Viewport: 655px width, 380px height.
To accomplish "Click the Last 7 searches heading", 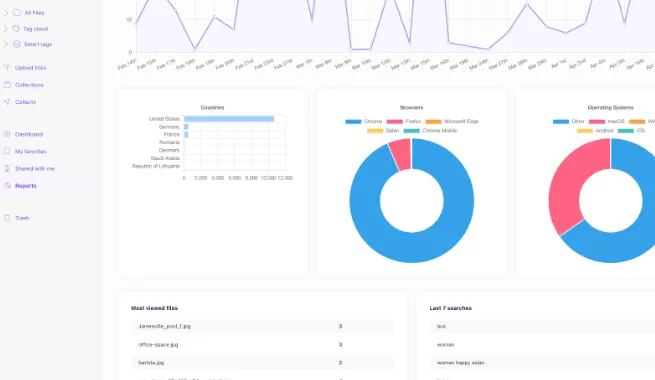I will (450, 308).
